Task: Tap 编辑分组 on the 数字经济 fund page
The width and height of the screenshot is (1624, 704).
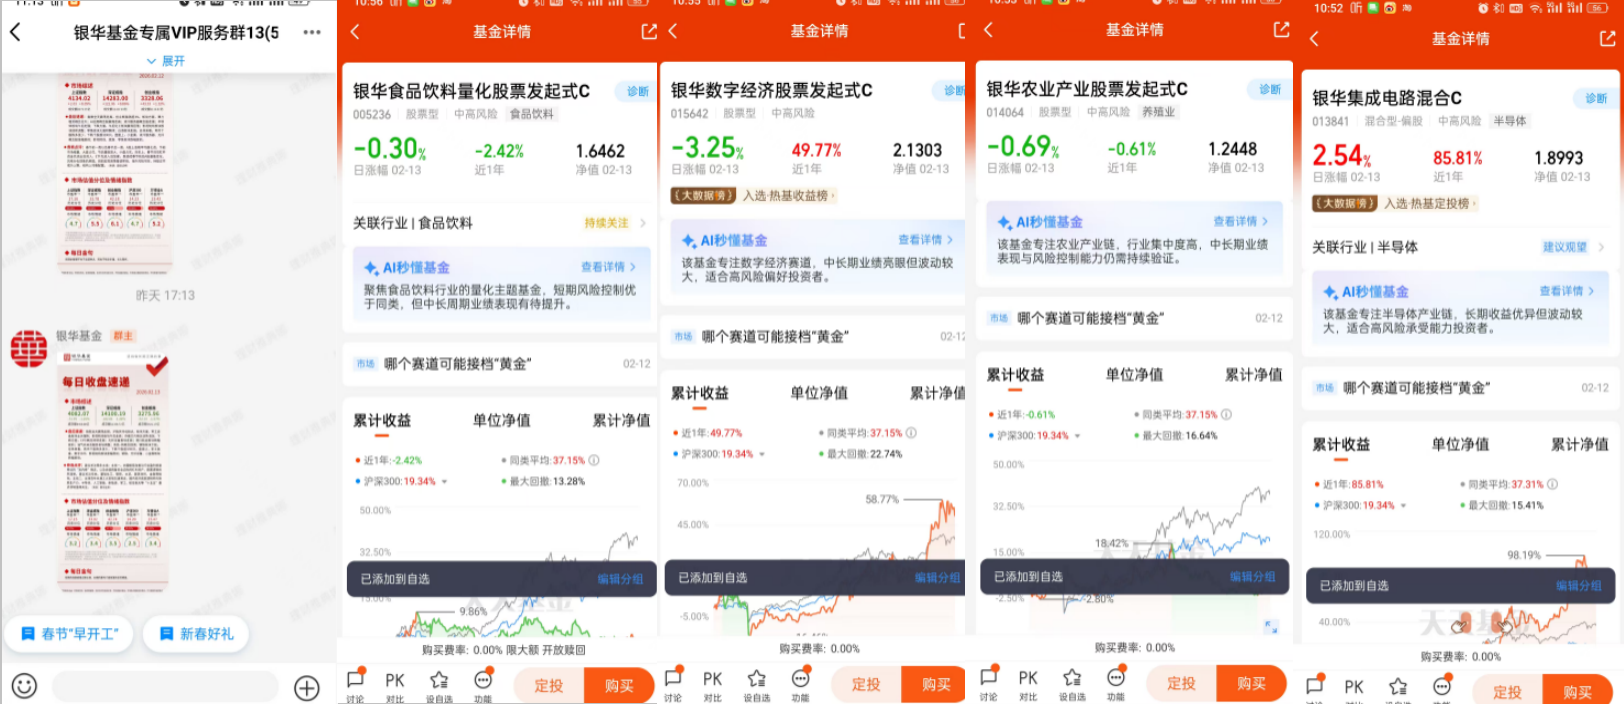Action: point(937,578)
